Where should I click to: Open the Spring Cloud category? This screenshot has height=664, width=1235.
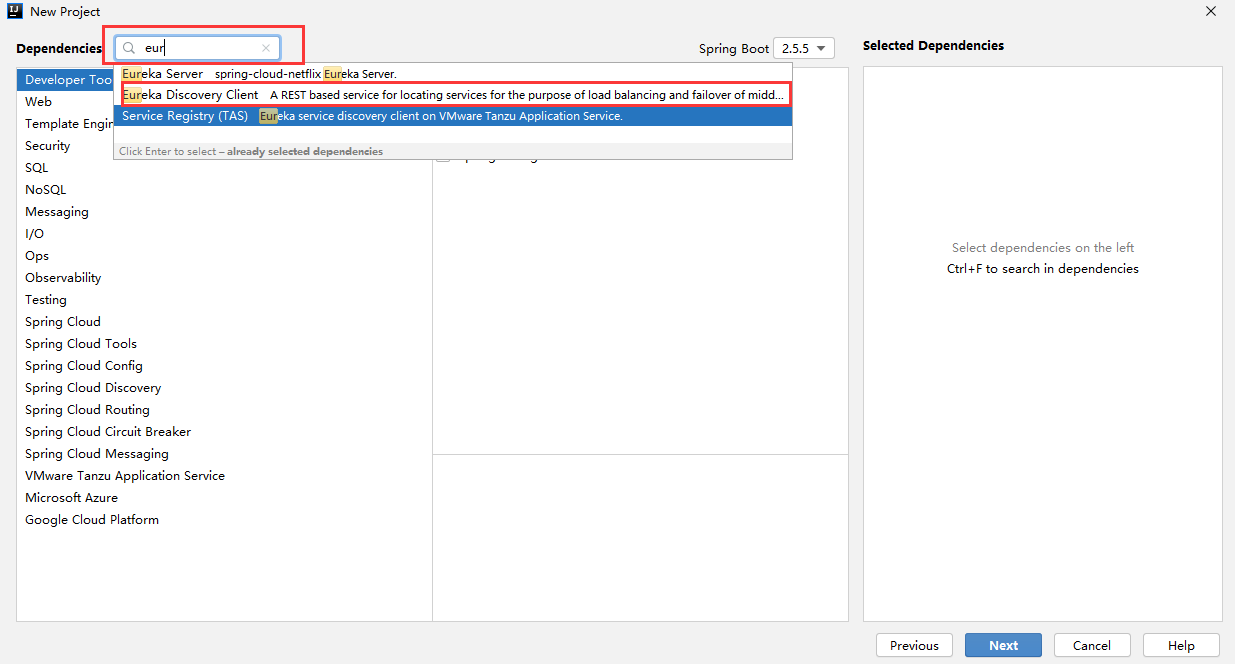click(224, 322)
